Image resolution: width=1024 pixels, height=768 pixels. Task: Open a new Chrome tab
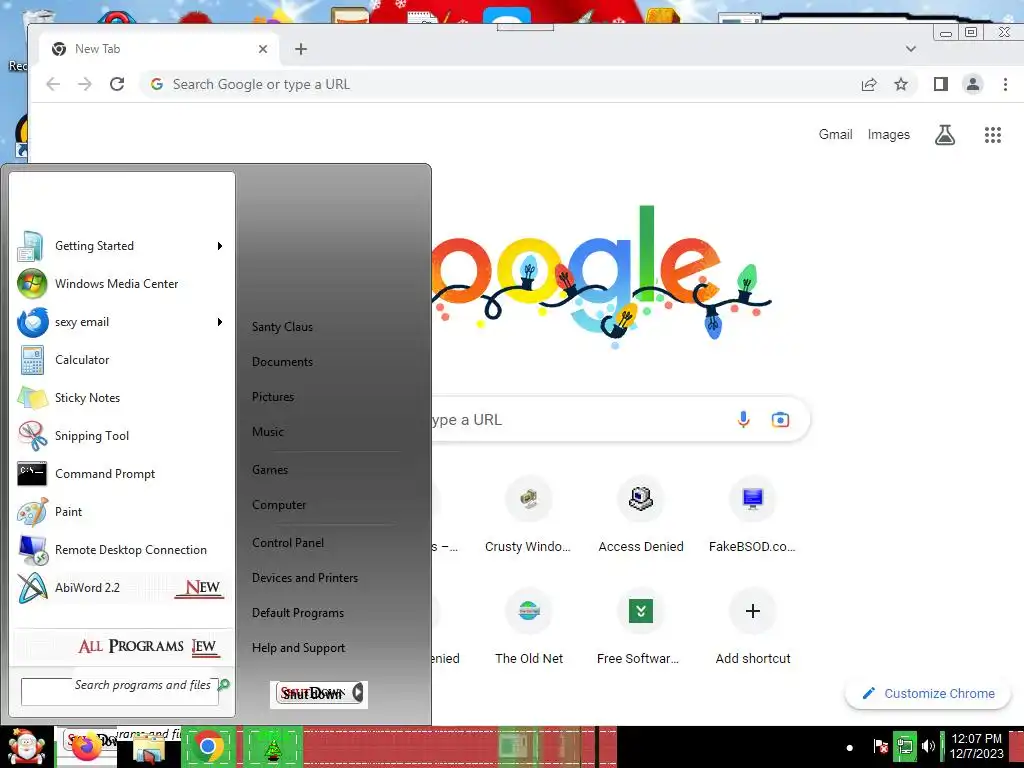point(300,49)
